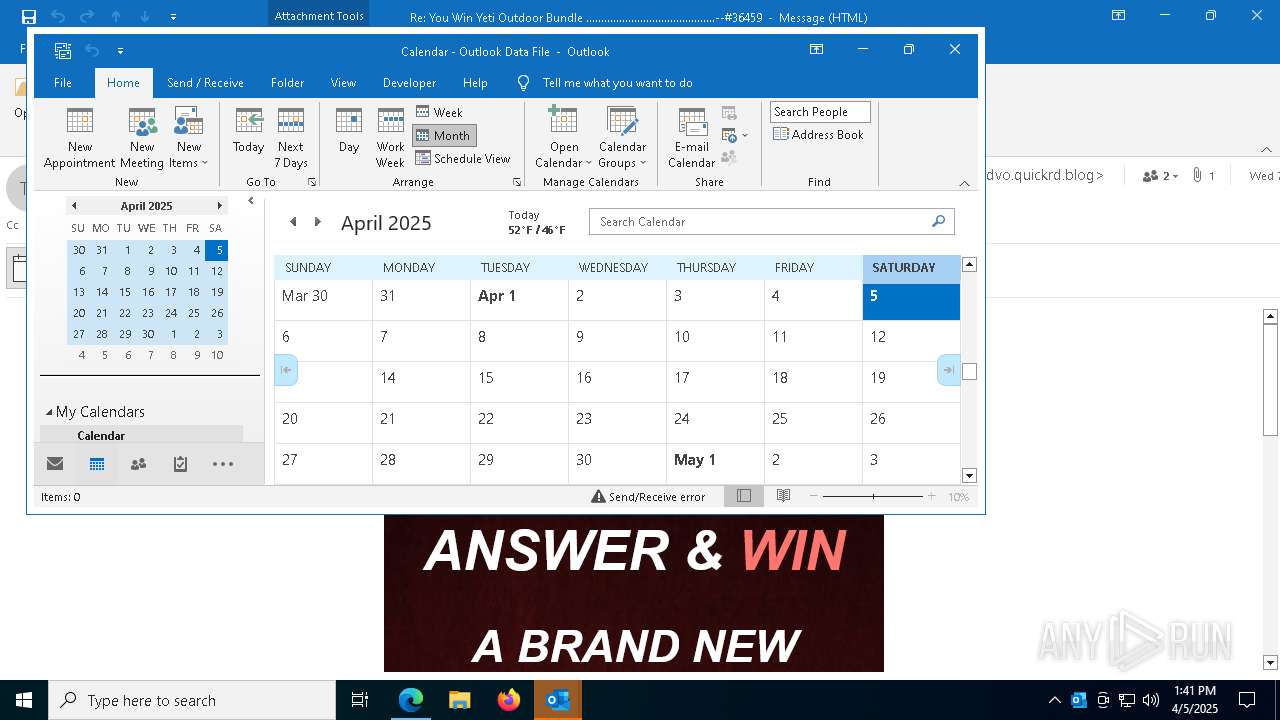This screenshot has width=1280, height=720.
Task: Open File Explorer from the taskbar
Action: coord(460,700)
